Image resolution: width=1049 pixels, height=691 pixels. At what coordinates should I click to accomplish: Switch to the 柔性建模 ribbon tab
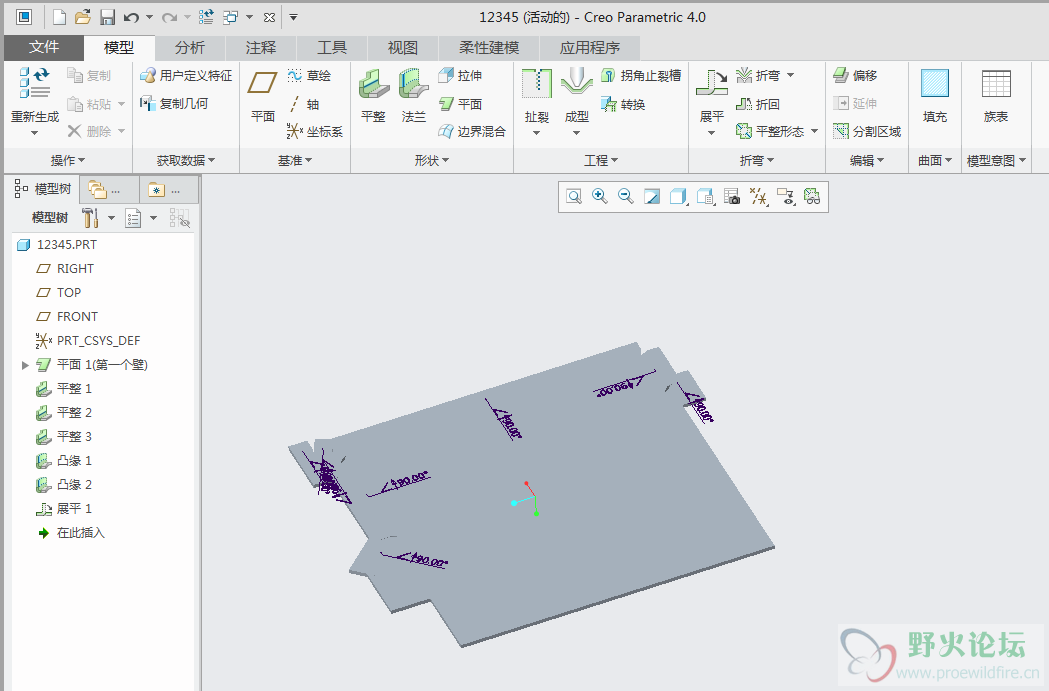click(x=489, y=47)
